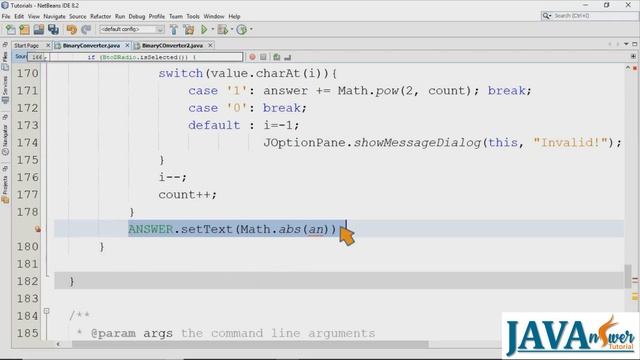This screenshot has height=360, width=640.
Task: Open the default config dropdown
Action: pos(131,29)
